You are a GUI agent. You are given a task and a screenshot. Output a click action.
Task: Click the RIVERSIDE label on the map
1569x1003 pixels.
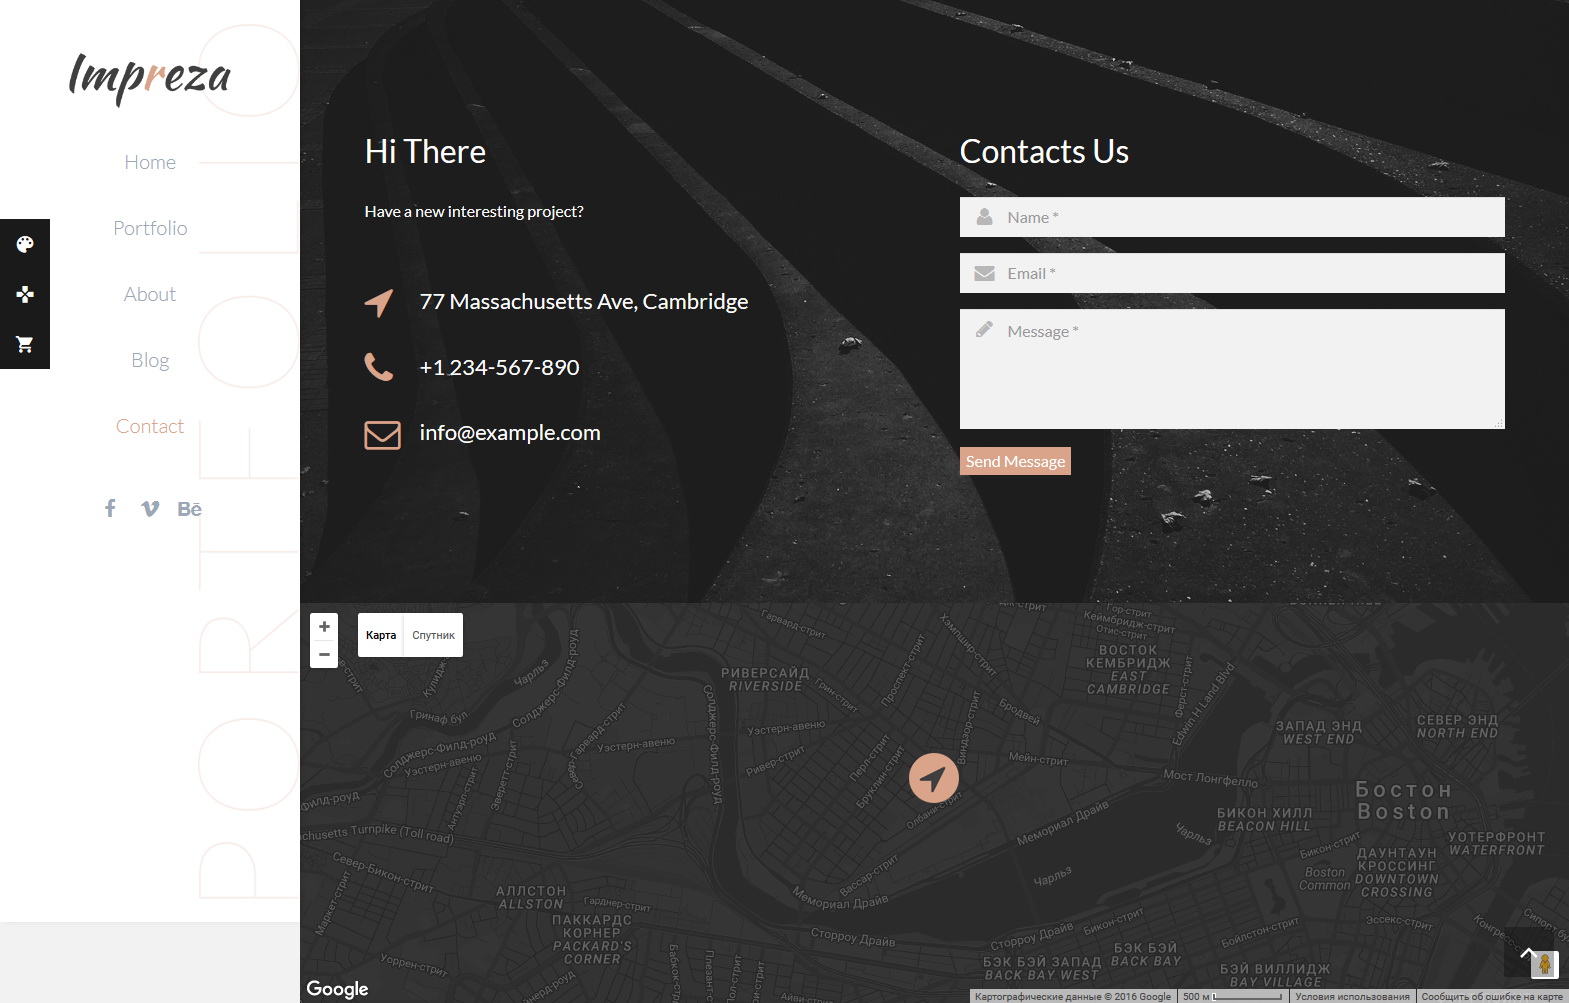(x=766, y=686)
